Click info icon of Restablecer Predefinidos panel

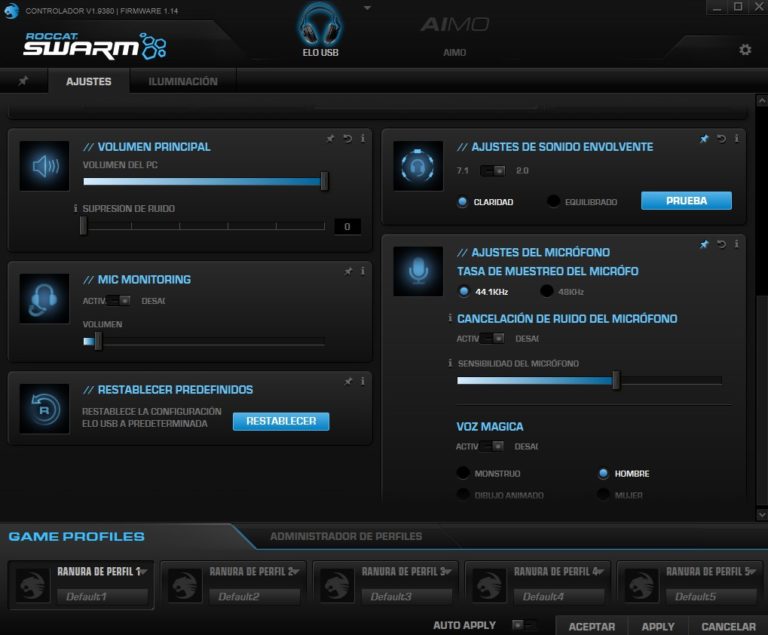click(x=362, y=381)
